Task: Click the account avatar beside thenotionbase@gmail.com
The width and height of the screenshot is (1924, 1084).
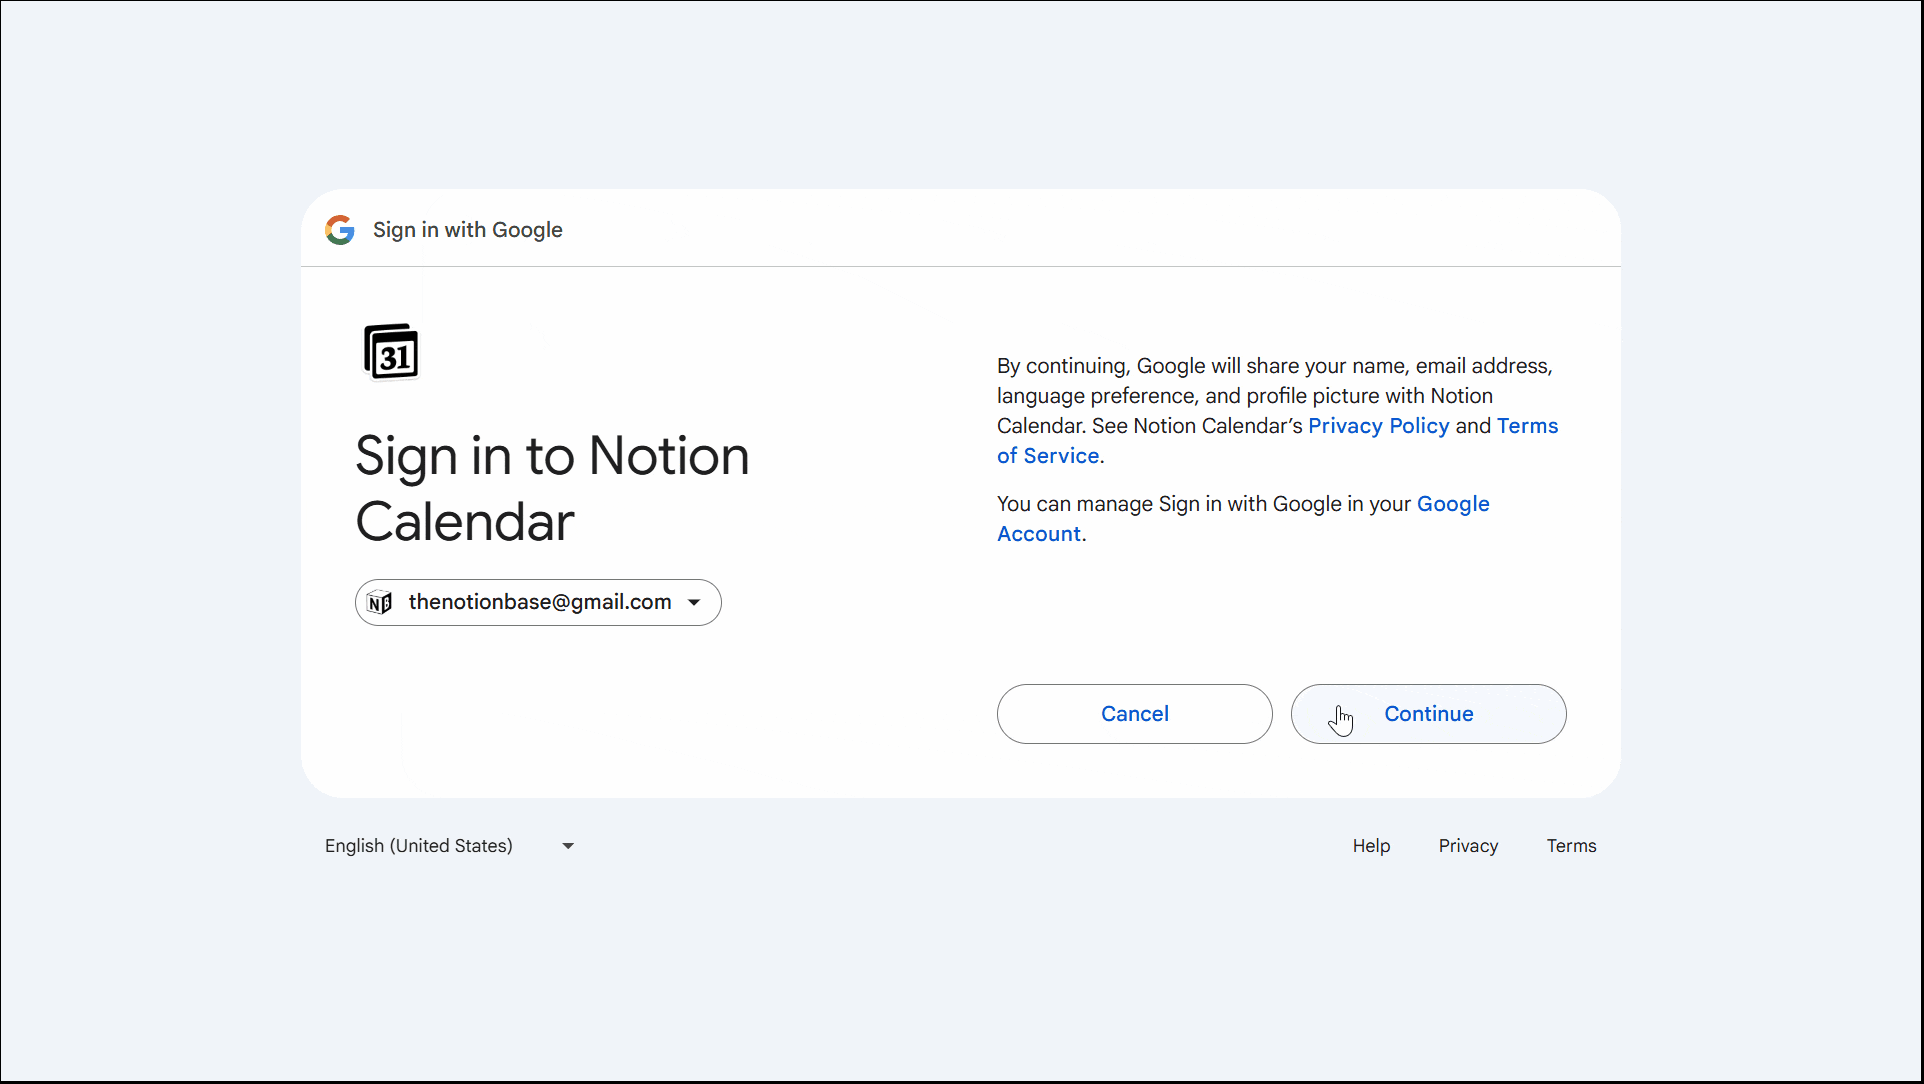Action: 380,603
